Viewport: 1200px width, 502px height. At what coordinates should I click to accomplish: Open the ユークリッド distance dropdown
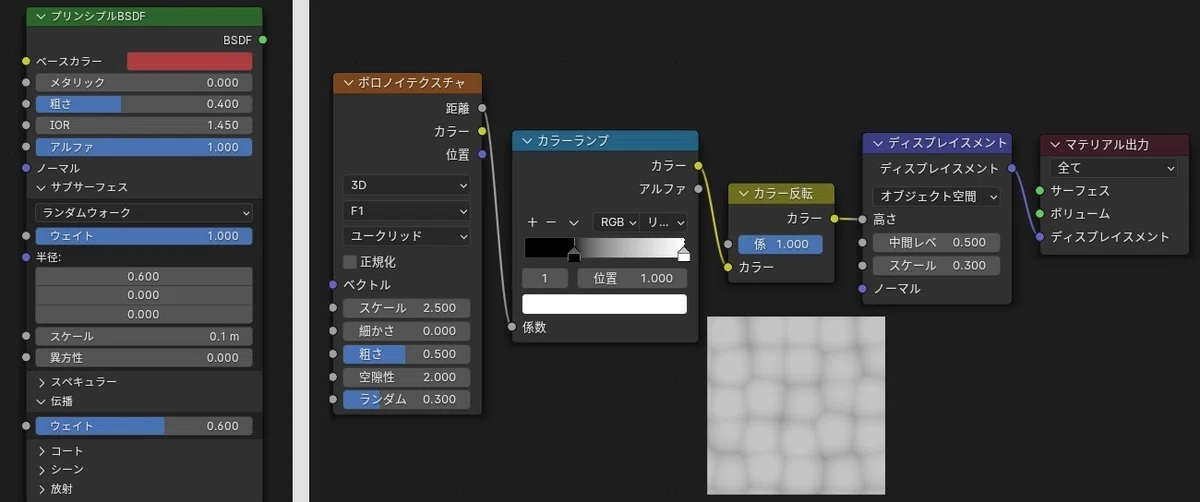(406, 237)
